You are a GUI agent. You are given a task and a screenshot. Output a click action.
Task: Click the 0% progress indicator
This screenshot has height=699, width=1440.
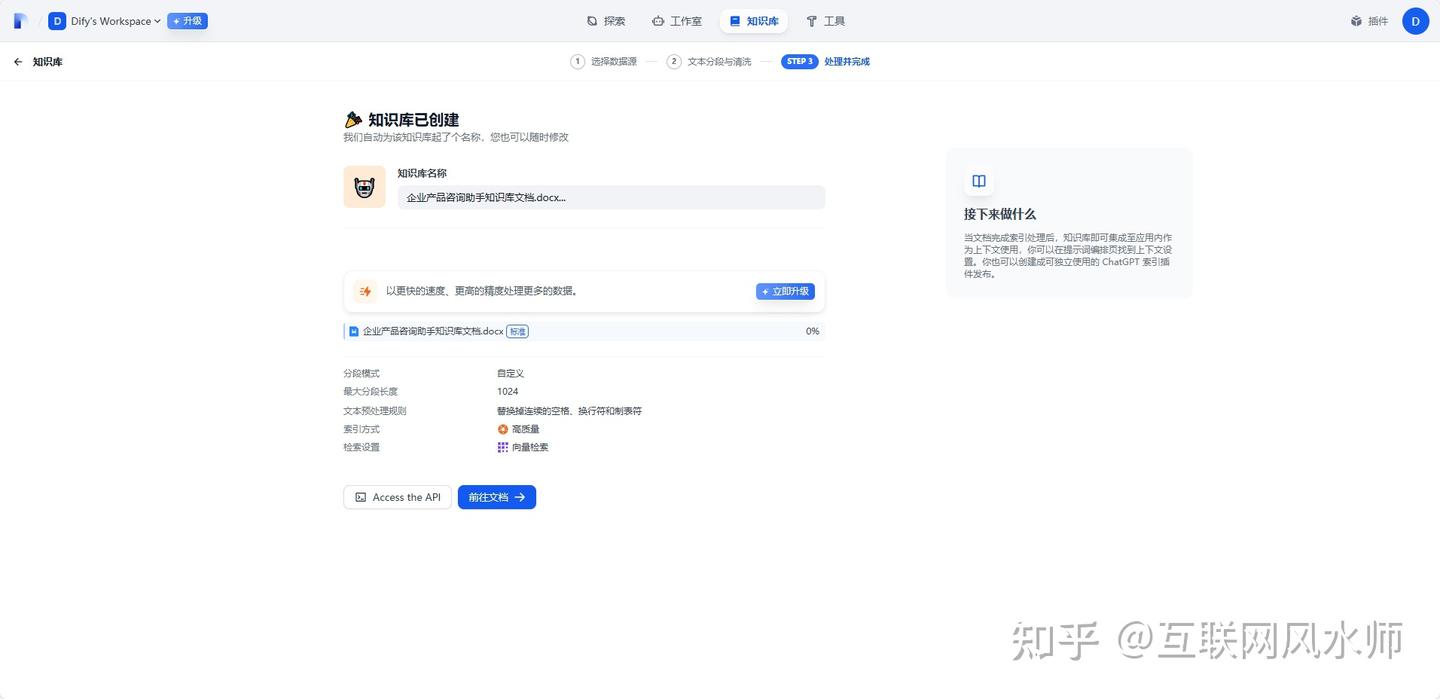tap(812, 331)
